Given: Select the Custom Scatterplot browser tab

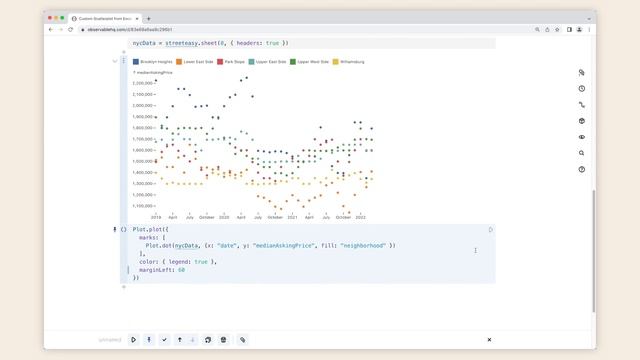Looking at the screenshot, I should click(104, 18).
